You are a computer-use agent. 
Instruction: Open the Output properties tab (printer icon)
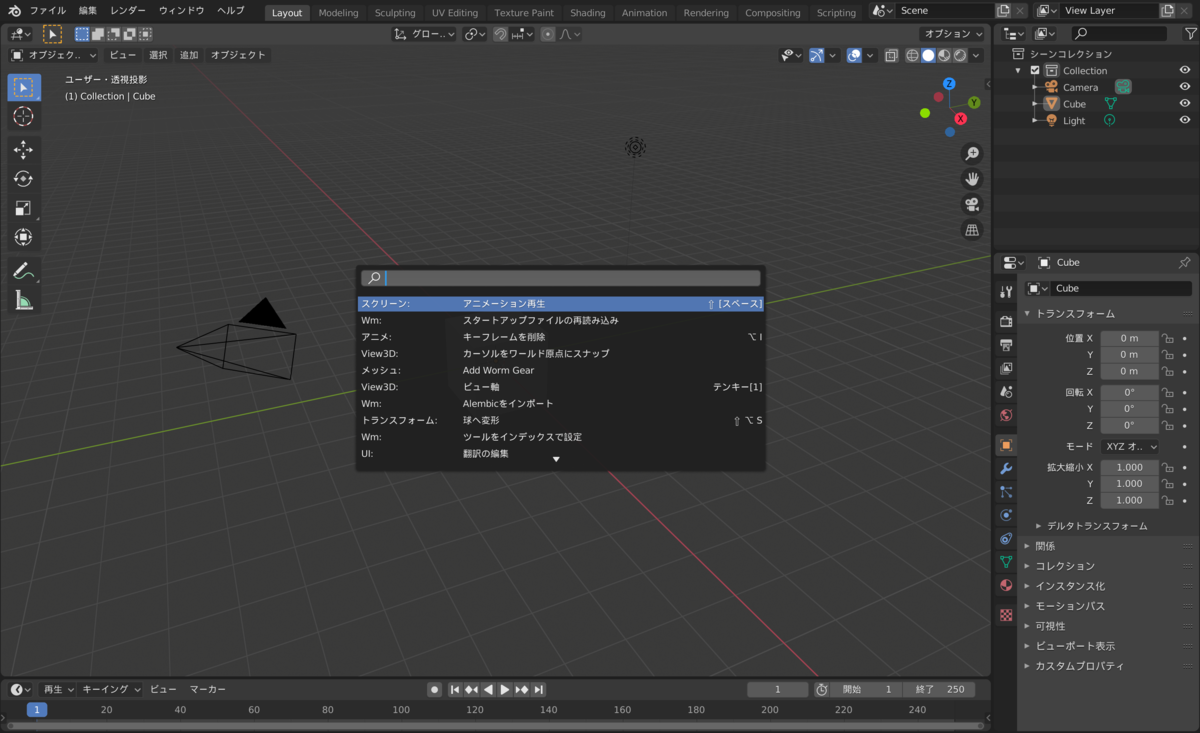1006,345
